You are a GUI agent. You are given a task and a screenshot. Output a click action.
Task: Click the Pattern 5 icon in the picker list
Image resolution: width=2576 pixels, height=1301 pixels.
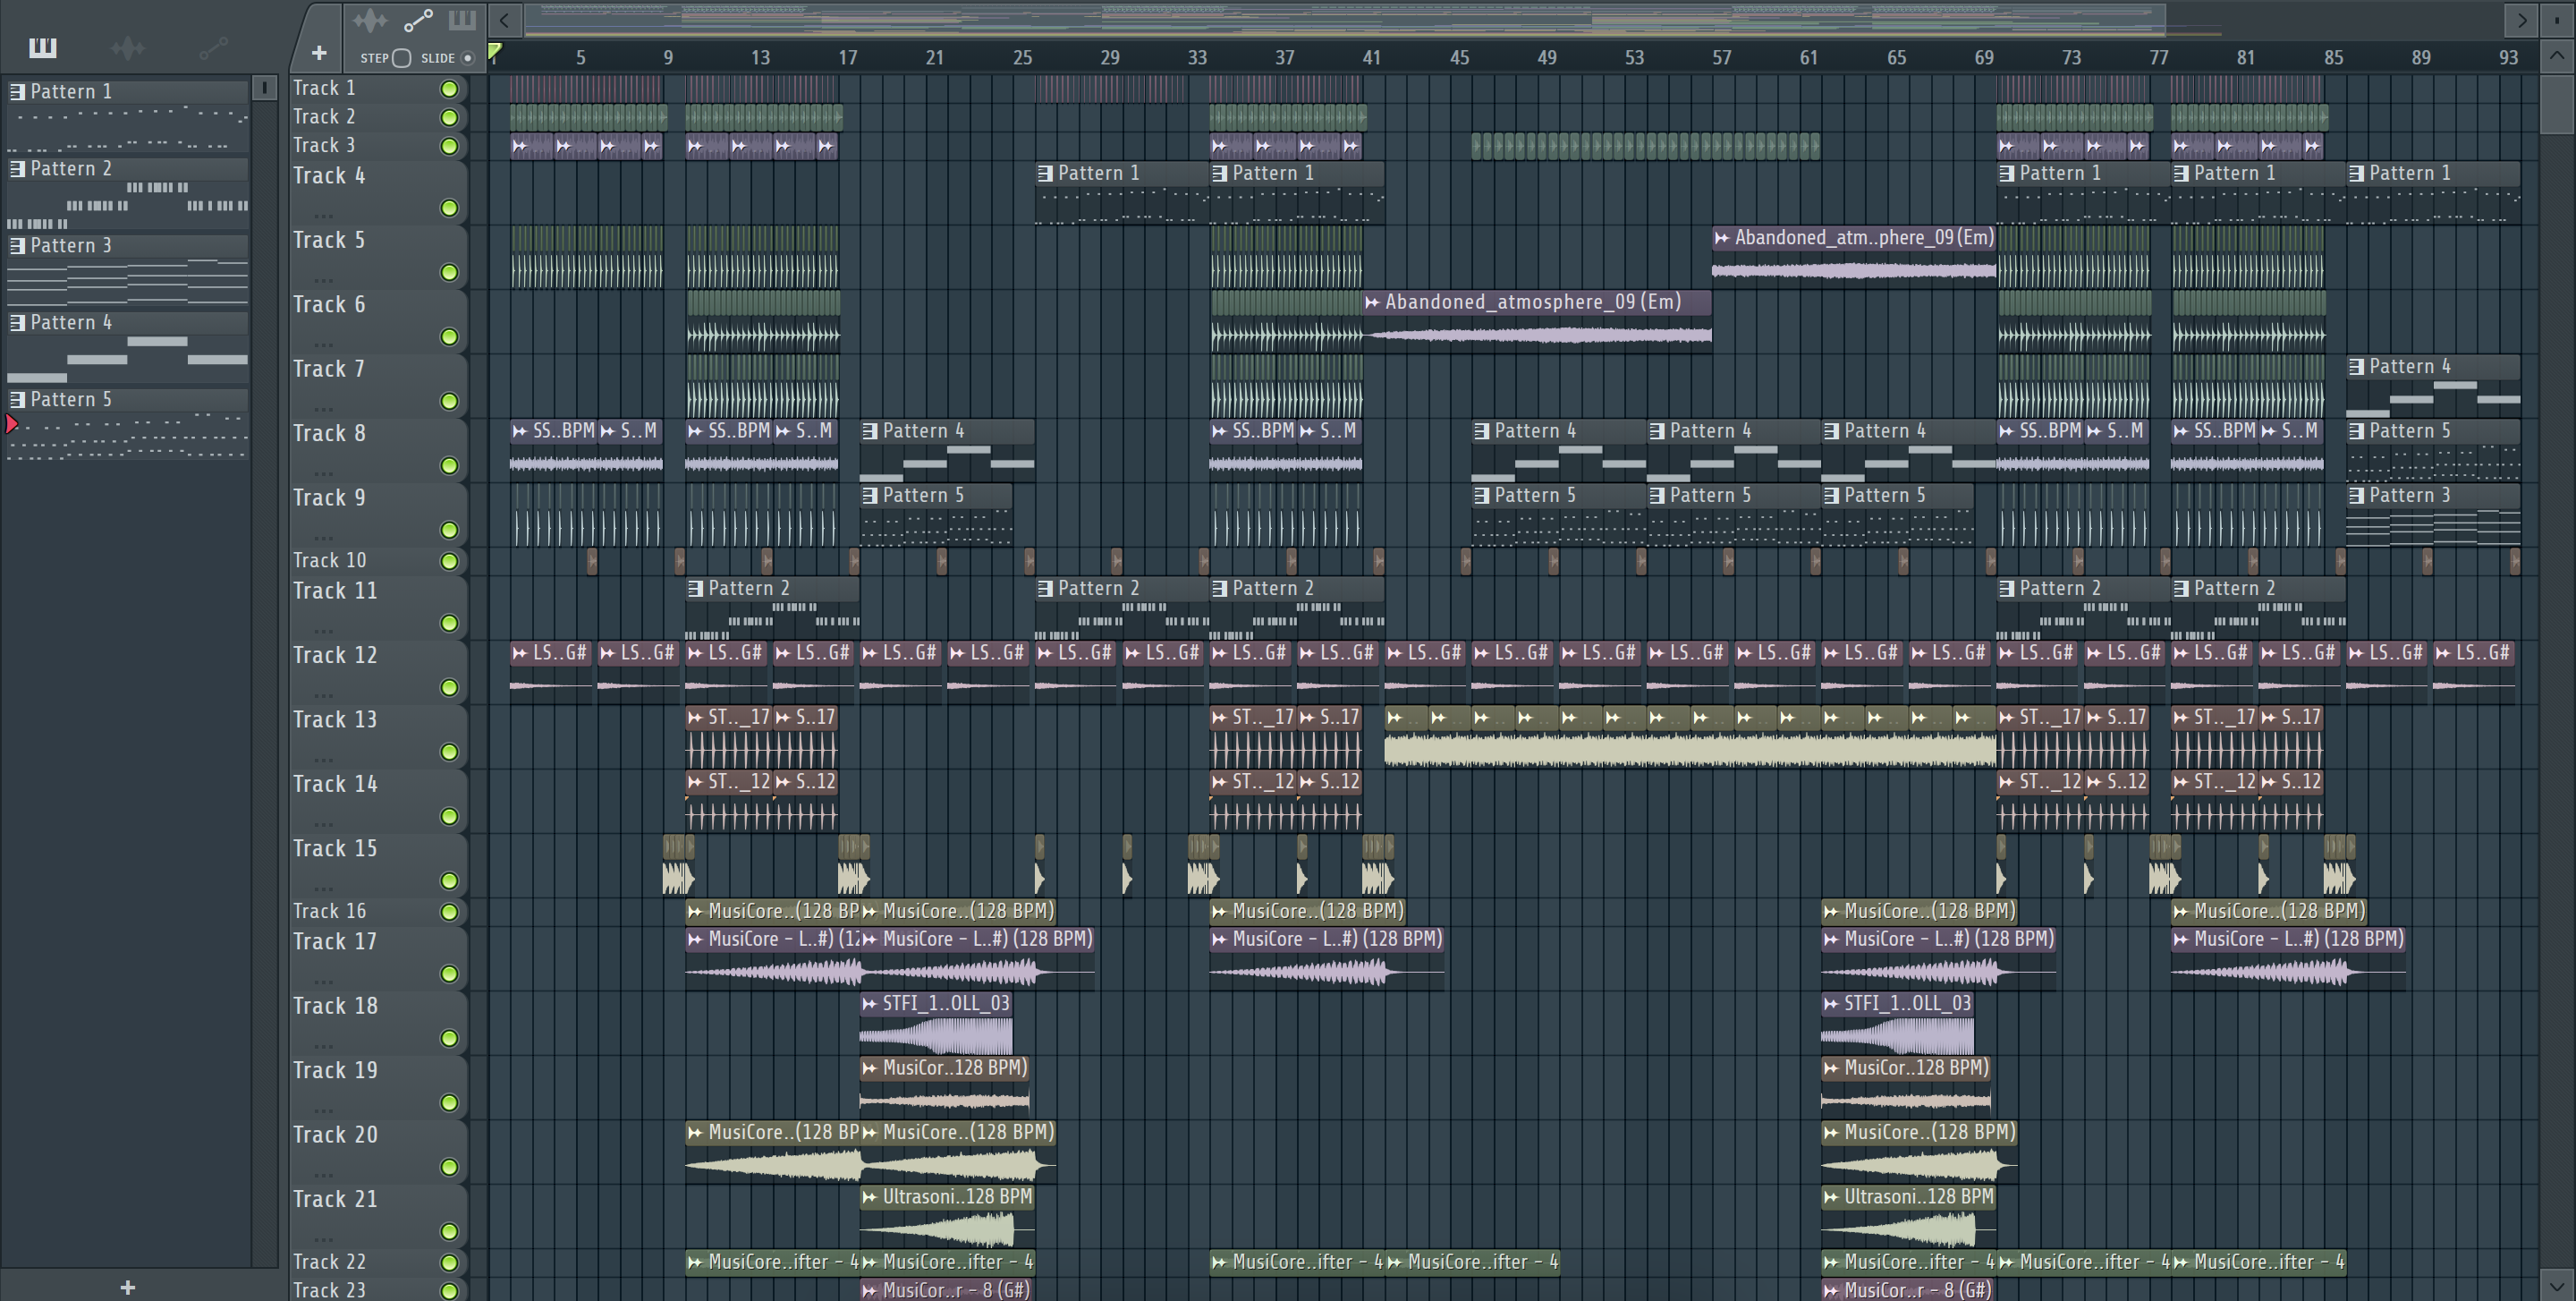coord(17,399)
